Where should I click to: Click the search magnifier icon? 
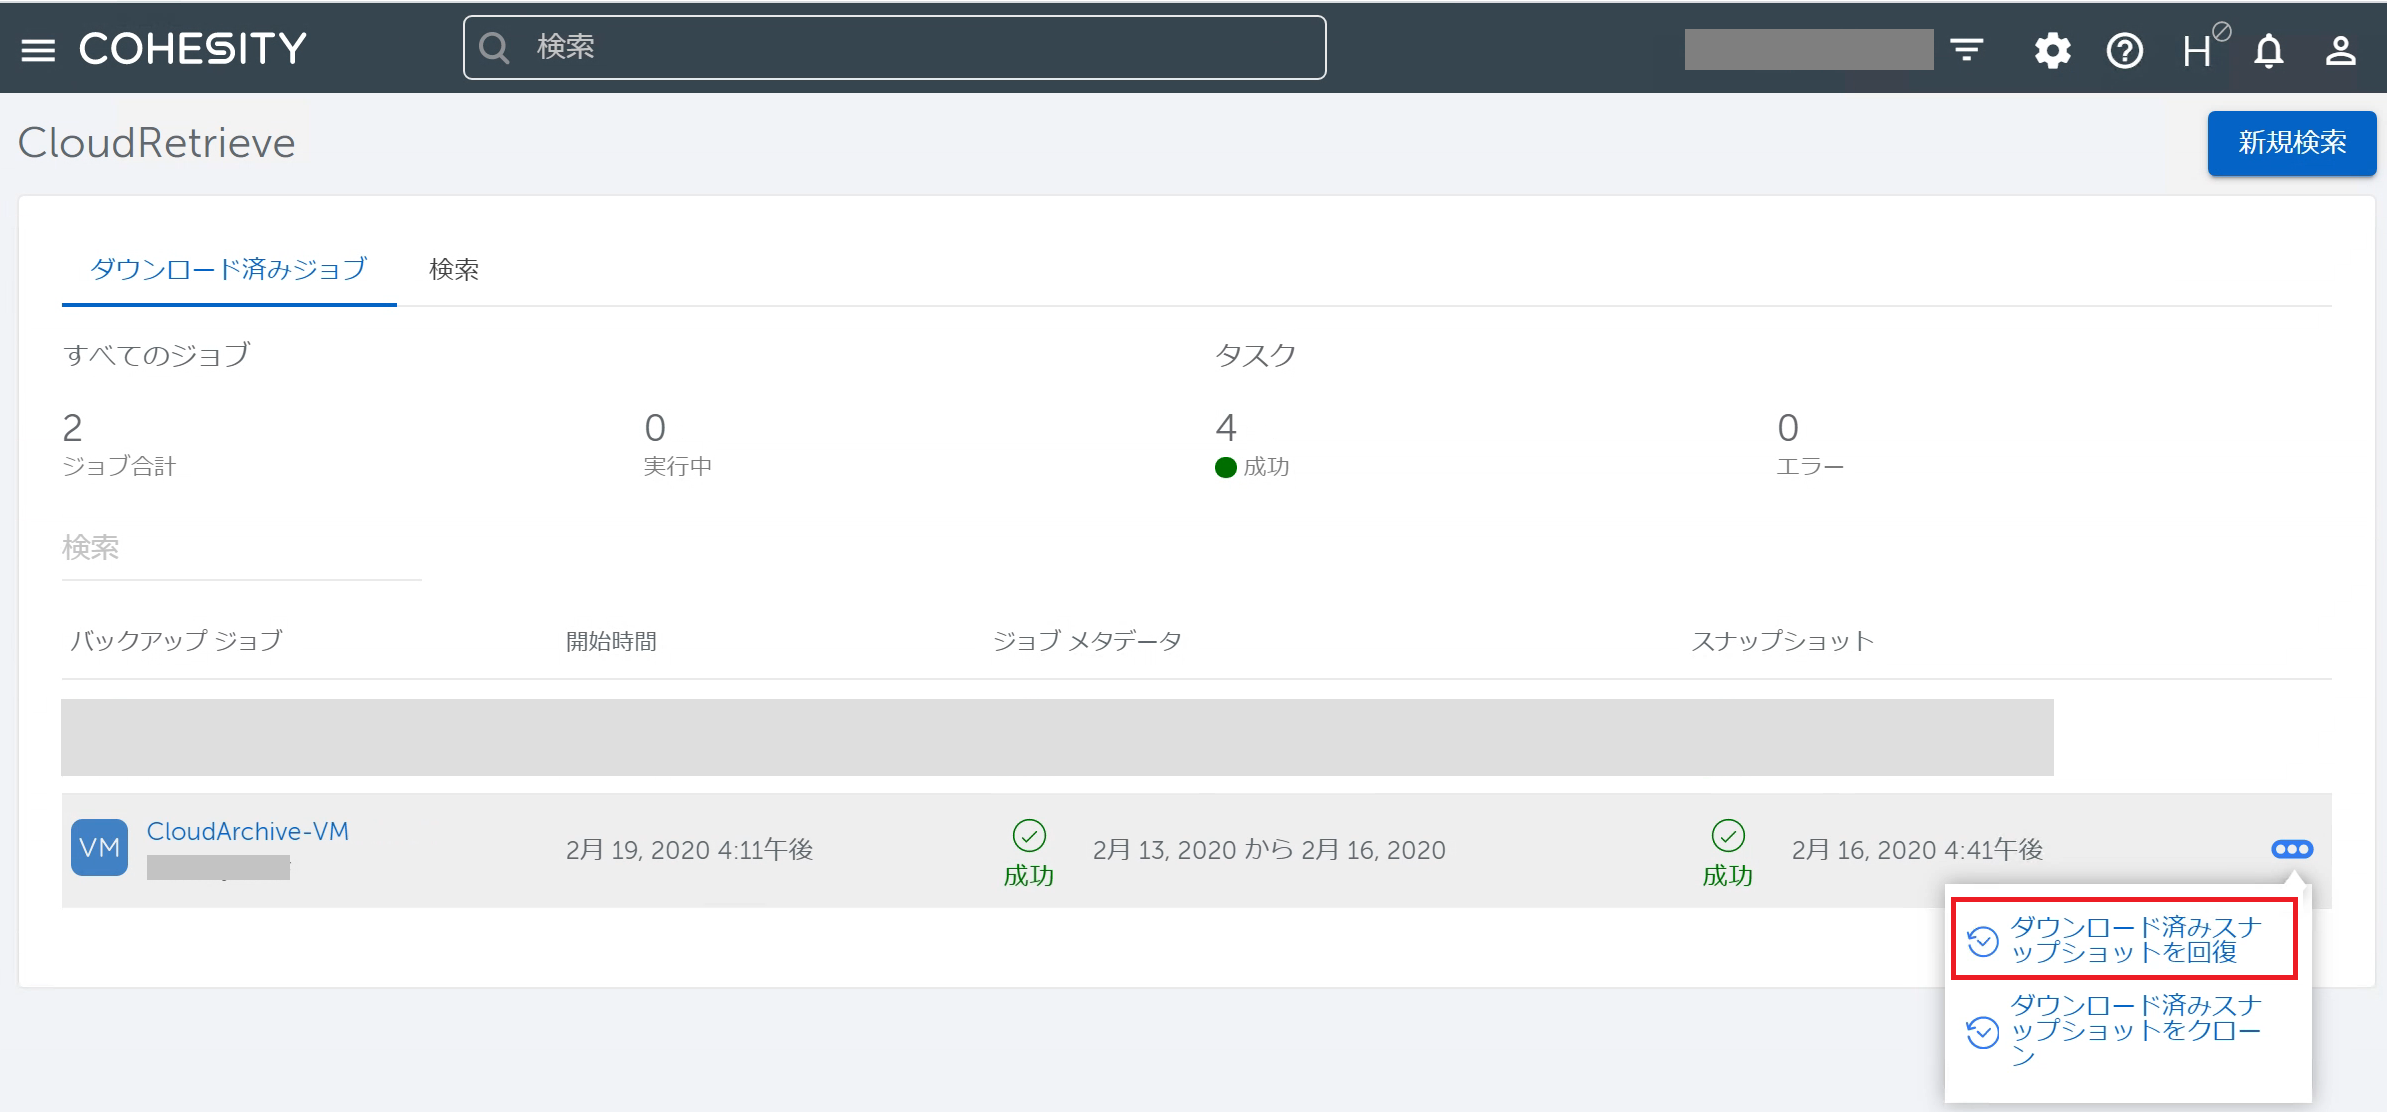click(495, 47)
